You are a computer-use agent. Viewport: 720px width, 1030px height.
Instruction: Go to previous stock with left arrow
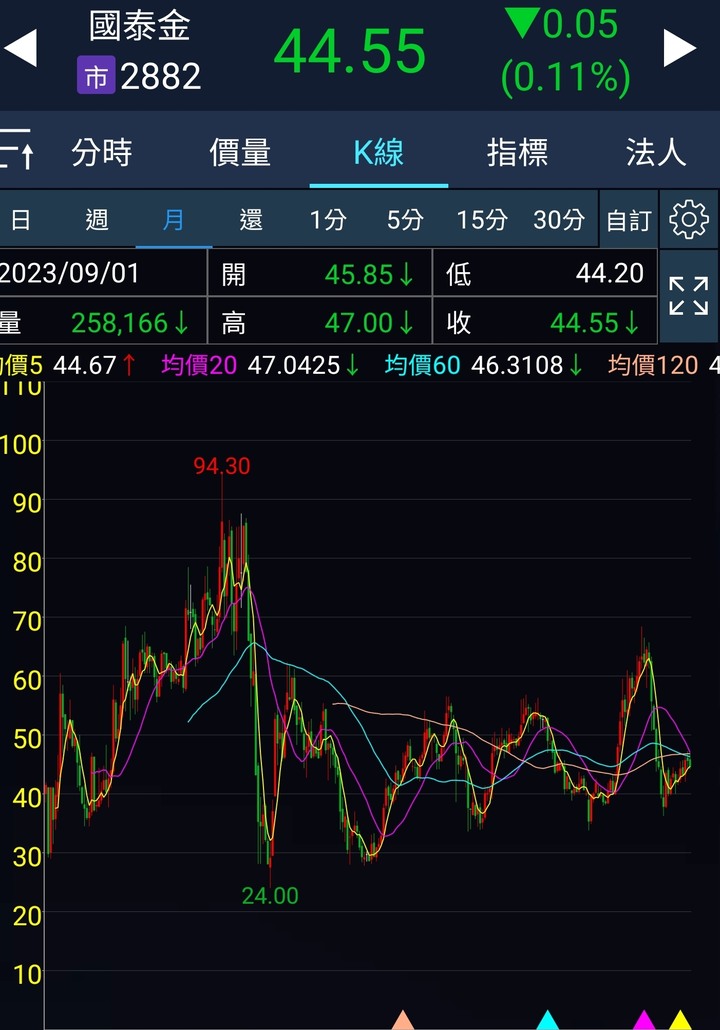tap(20, 48)
